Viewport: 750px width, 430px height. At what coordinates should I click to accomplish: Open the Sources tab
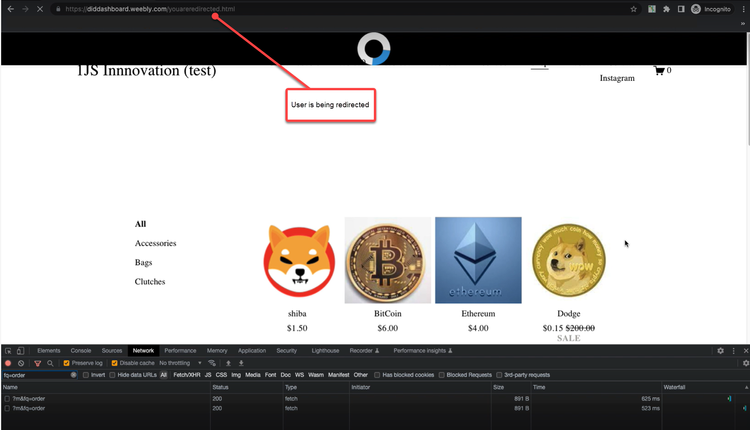(112, 351)
